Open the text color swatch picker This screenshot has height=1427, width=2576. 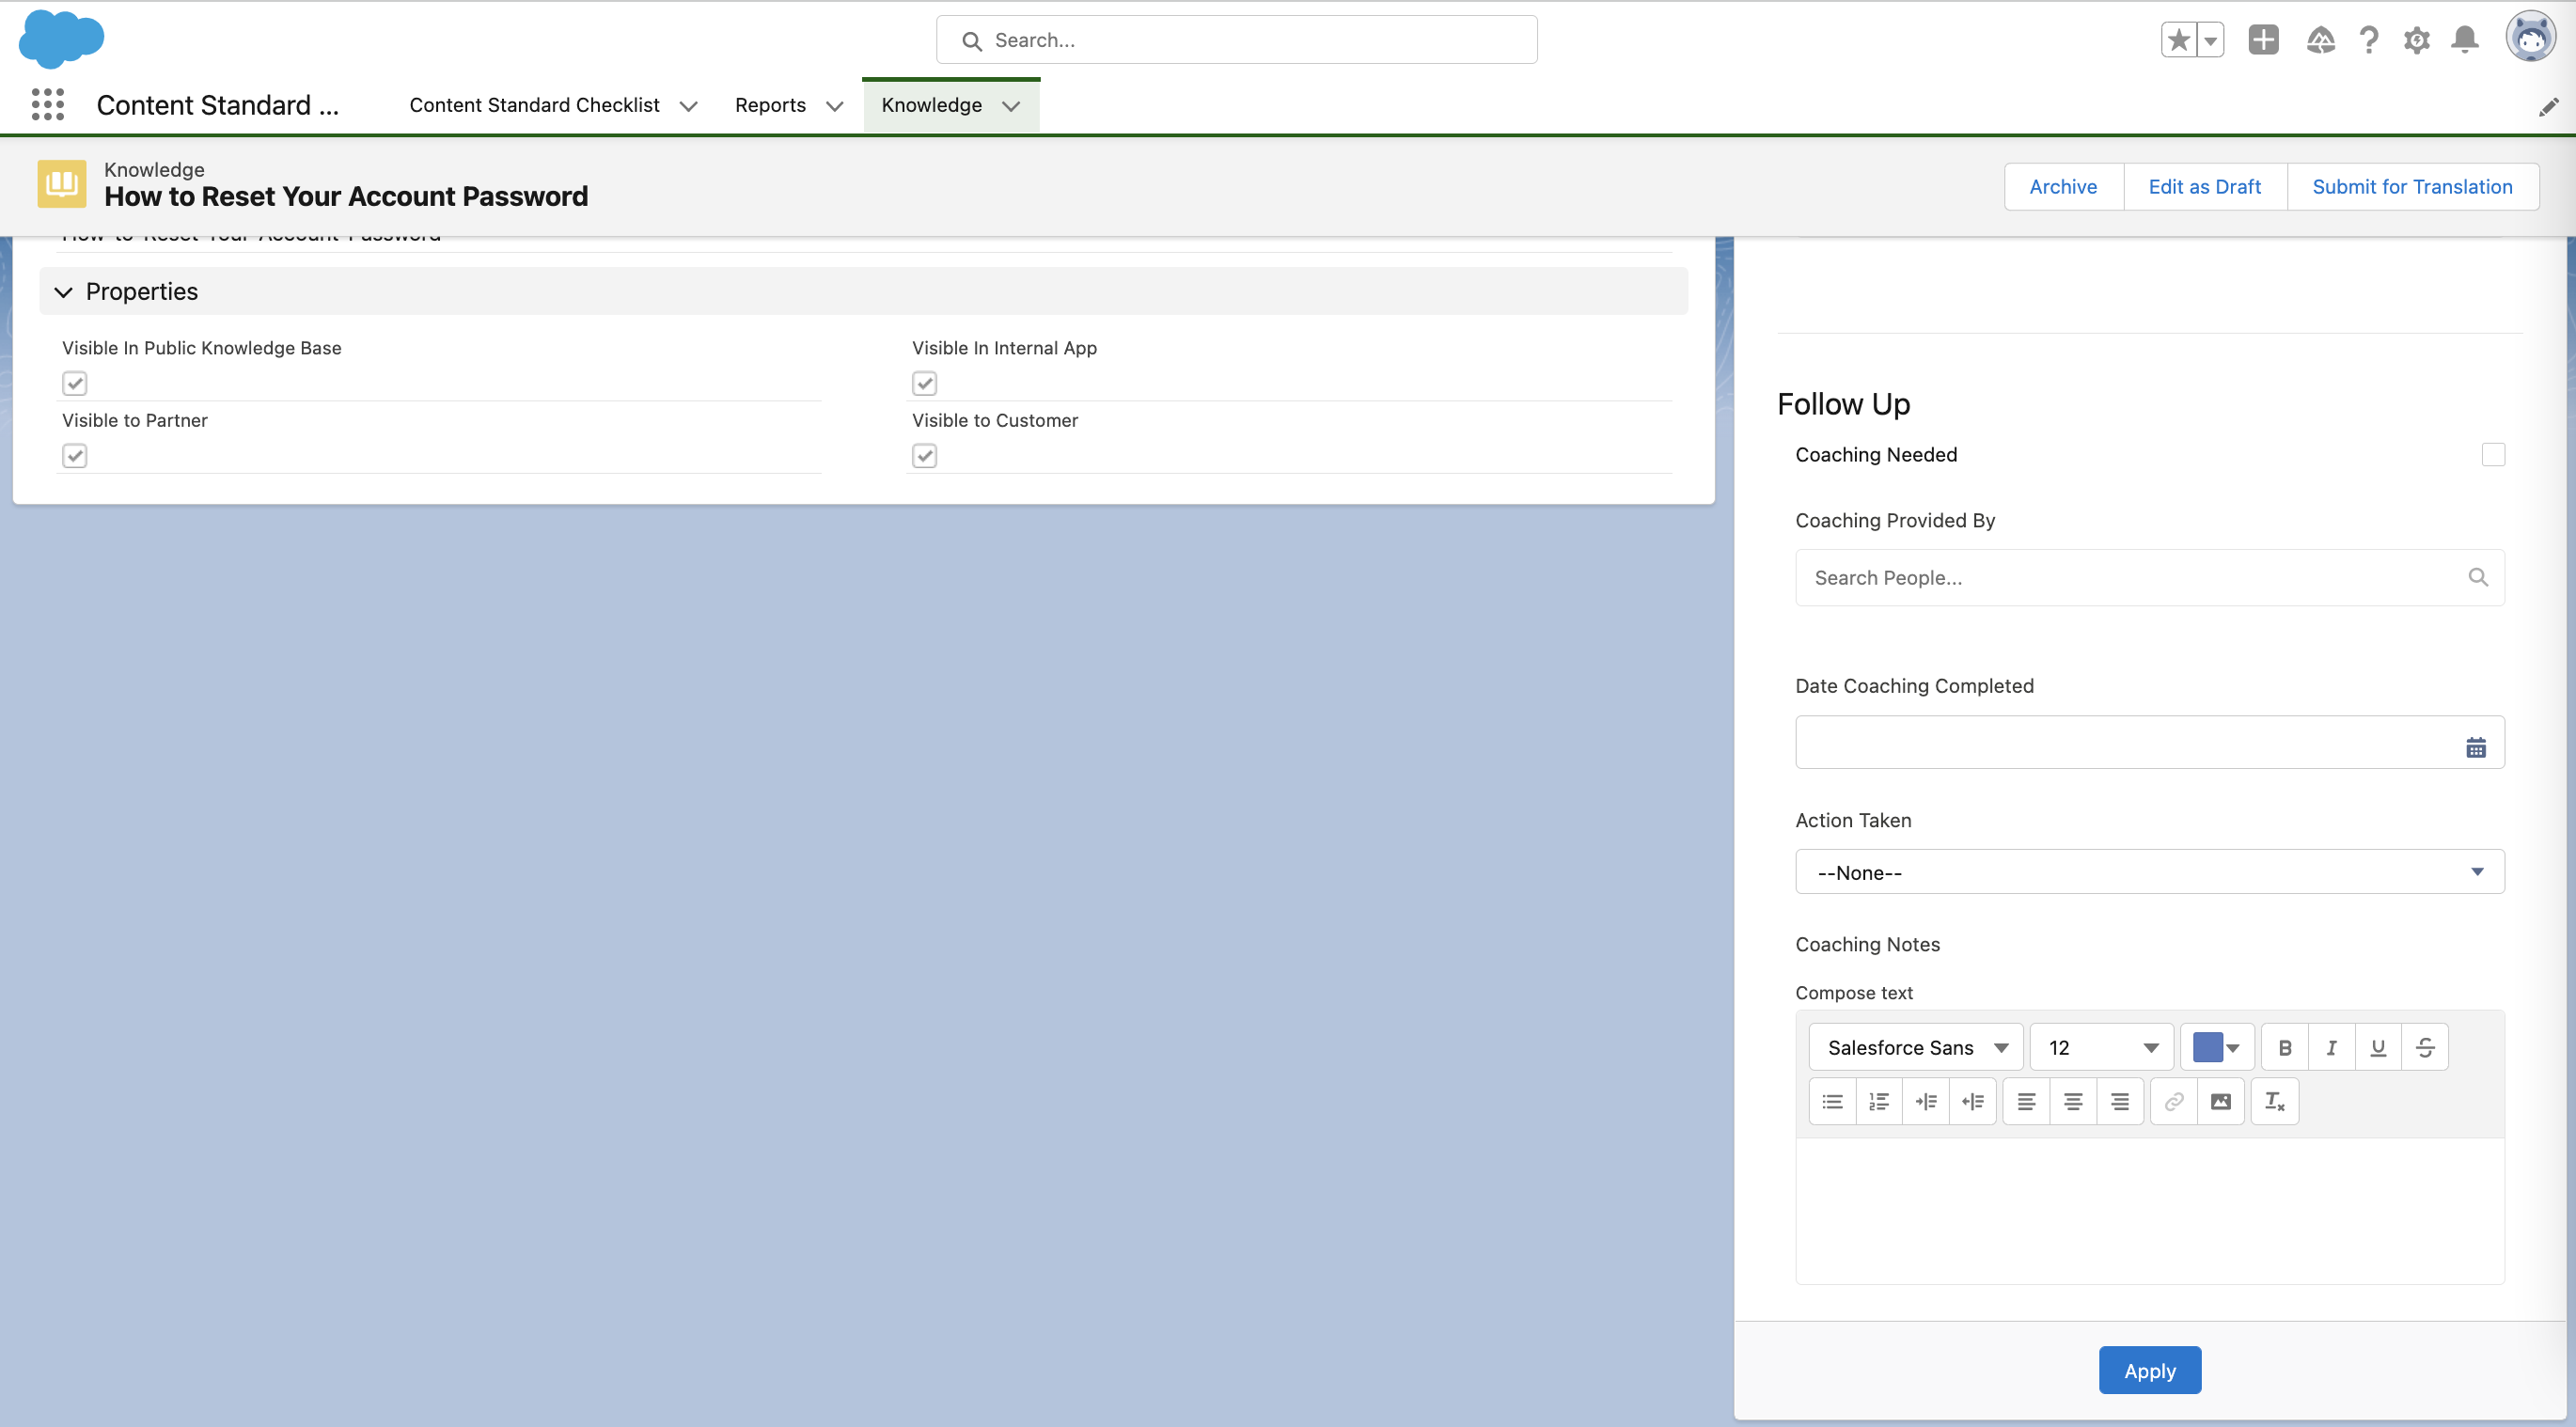point(2216,1047)
